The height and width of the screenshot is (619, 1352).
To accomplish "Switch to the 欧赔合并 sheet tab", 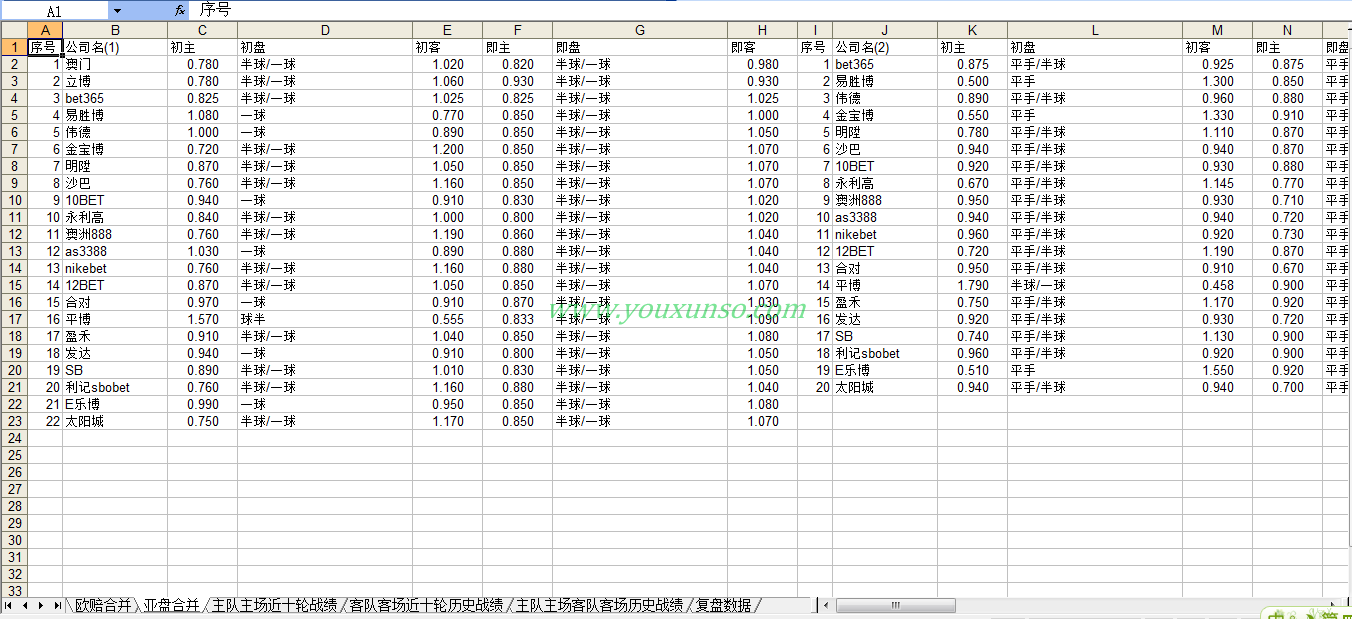I will (102, 605).
